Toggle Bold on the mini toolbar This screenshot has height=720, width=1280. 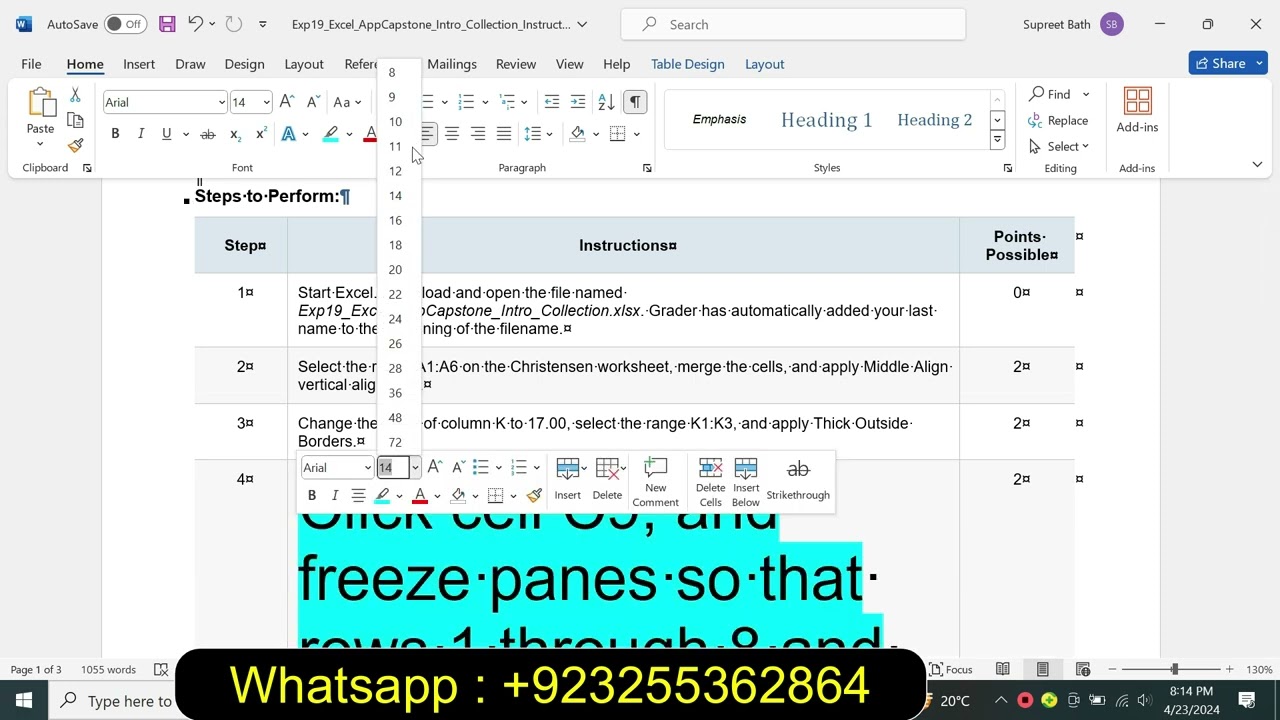click(312, 495)
